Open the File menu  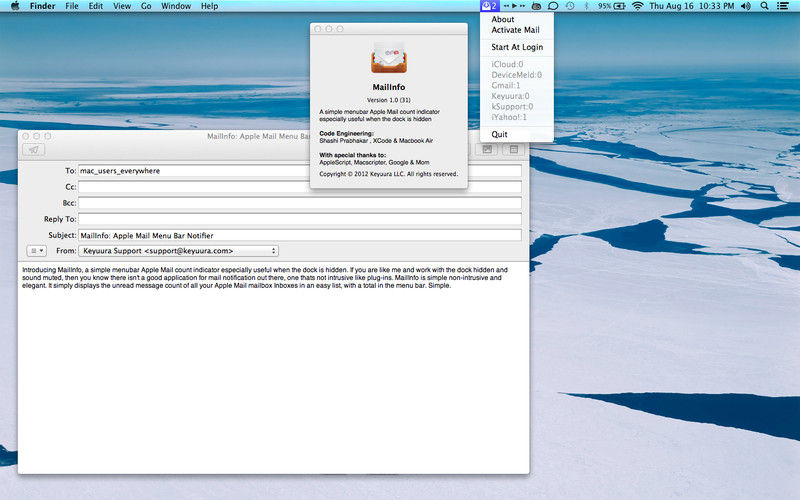click(x=72, y=6)
